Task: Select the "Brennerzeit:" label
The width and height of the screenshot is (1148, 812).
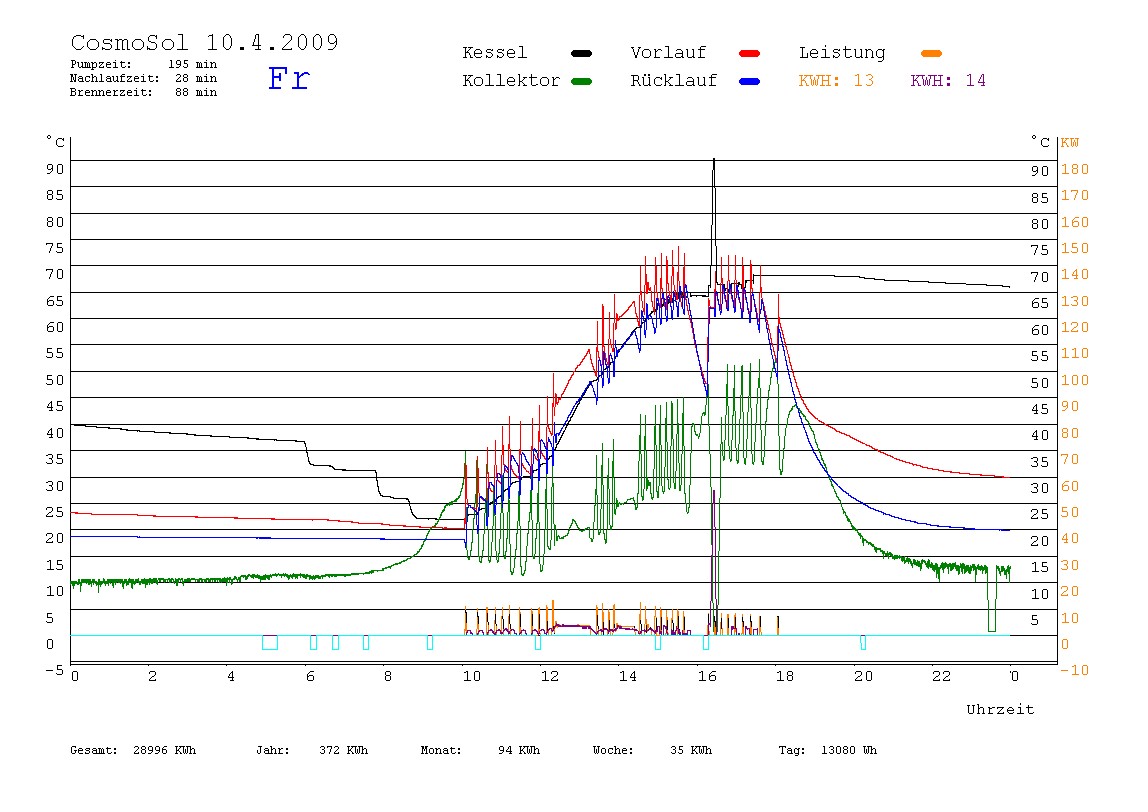Action: tap(111, 92)
